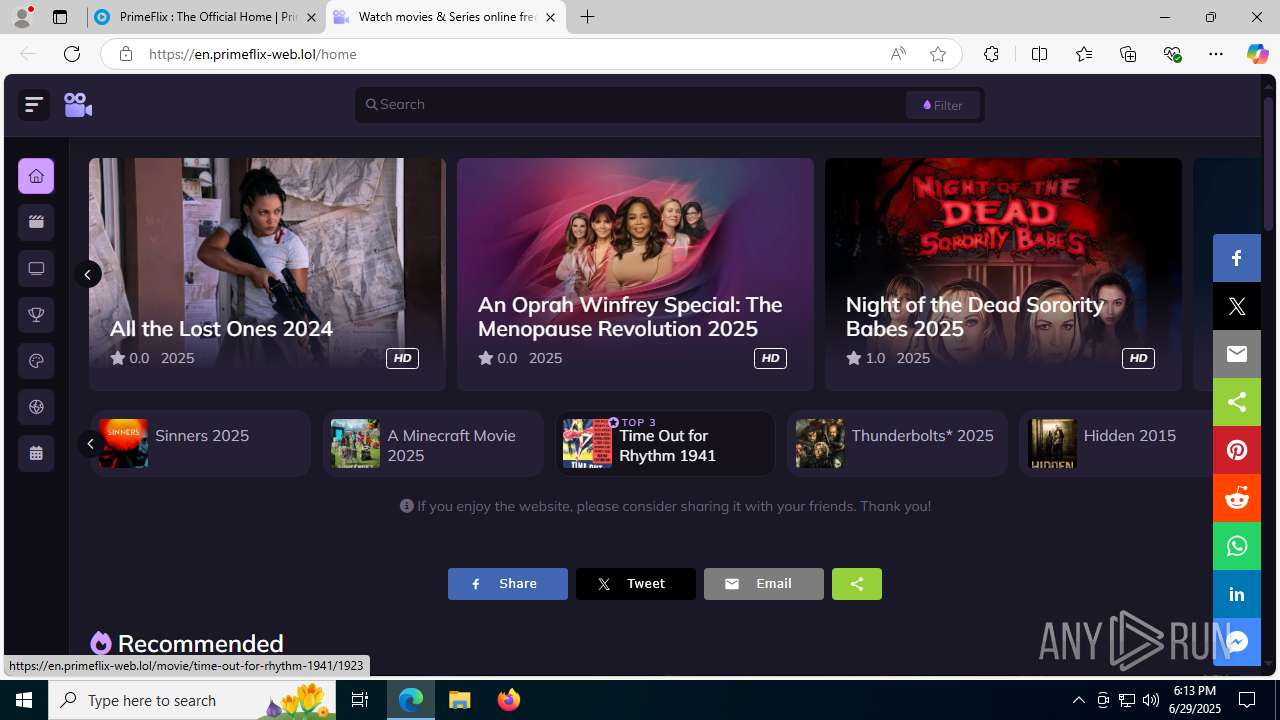This screenshot has height=720, width=1280.
Task: Click the taskbar search box
Action: pyautogui.click(x=192, y=700)
